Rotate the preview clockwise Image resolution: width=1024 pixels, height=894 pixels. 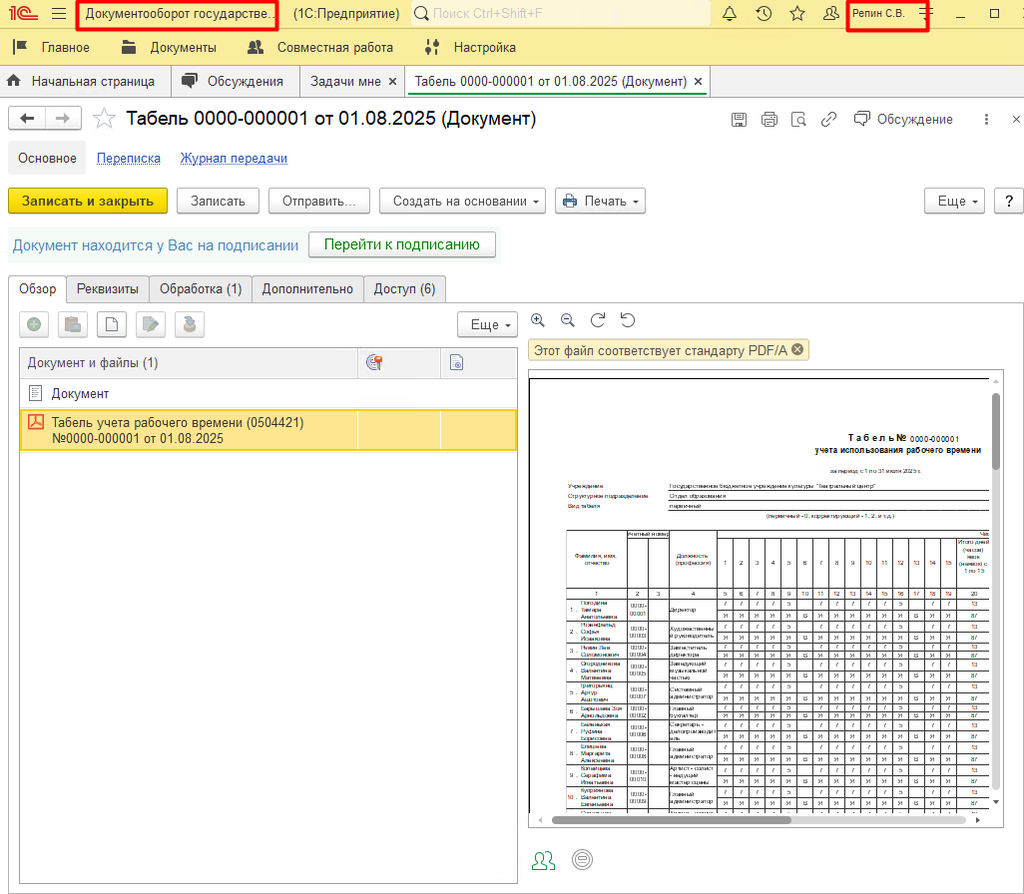tap(597, 320)
